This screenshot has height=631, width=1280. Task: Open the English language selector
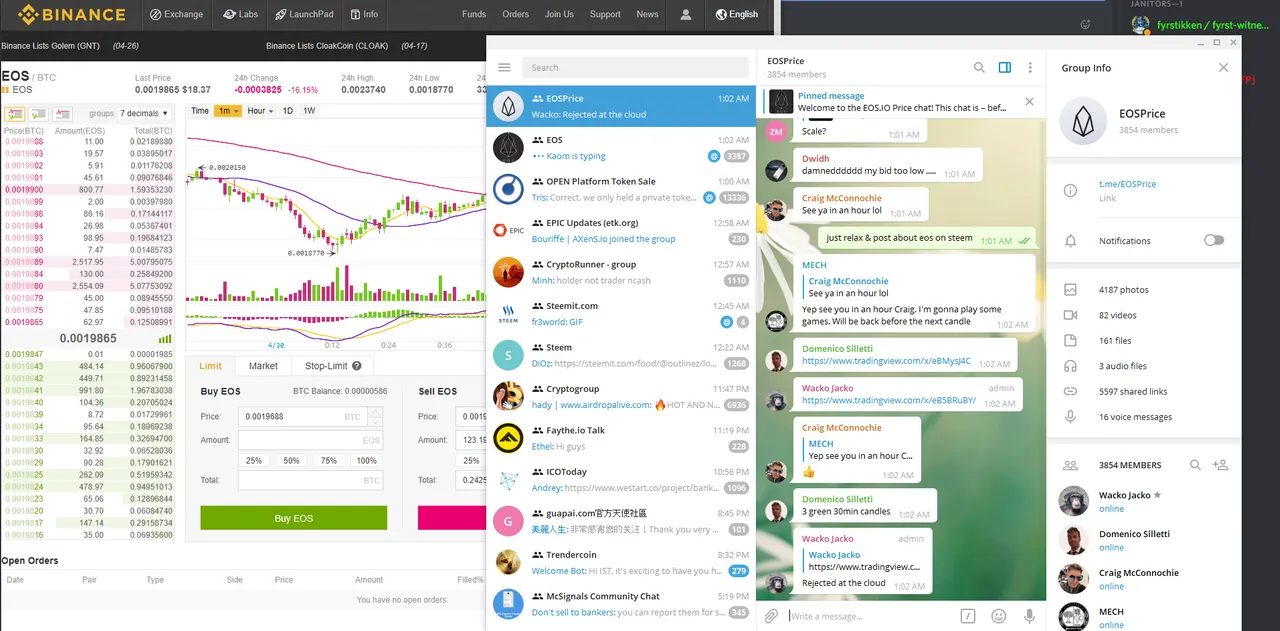point(737,15)
